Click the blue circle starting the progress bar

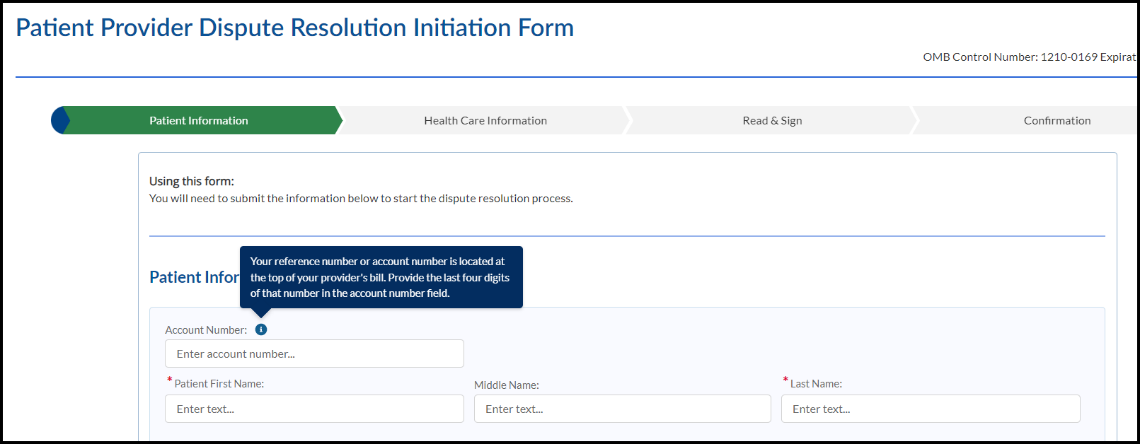point(59,120)
